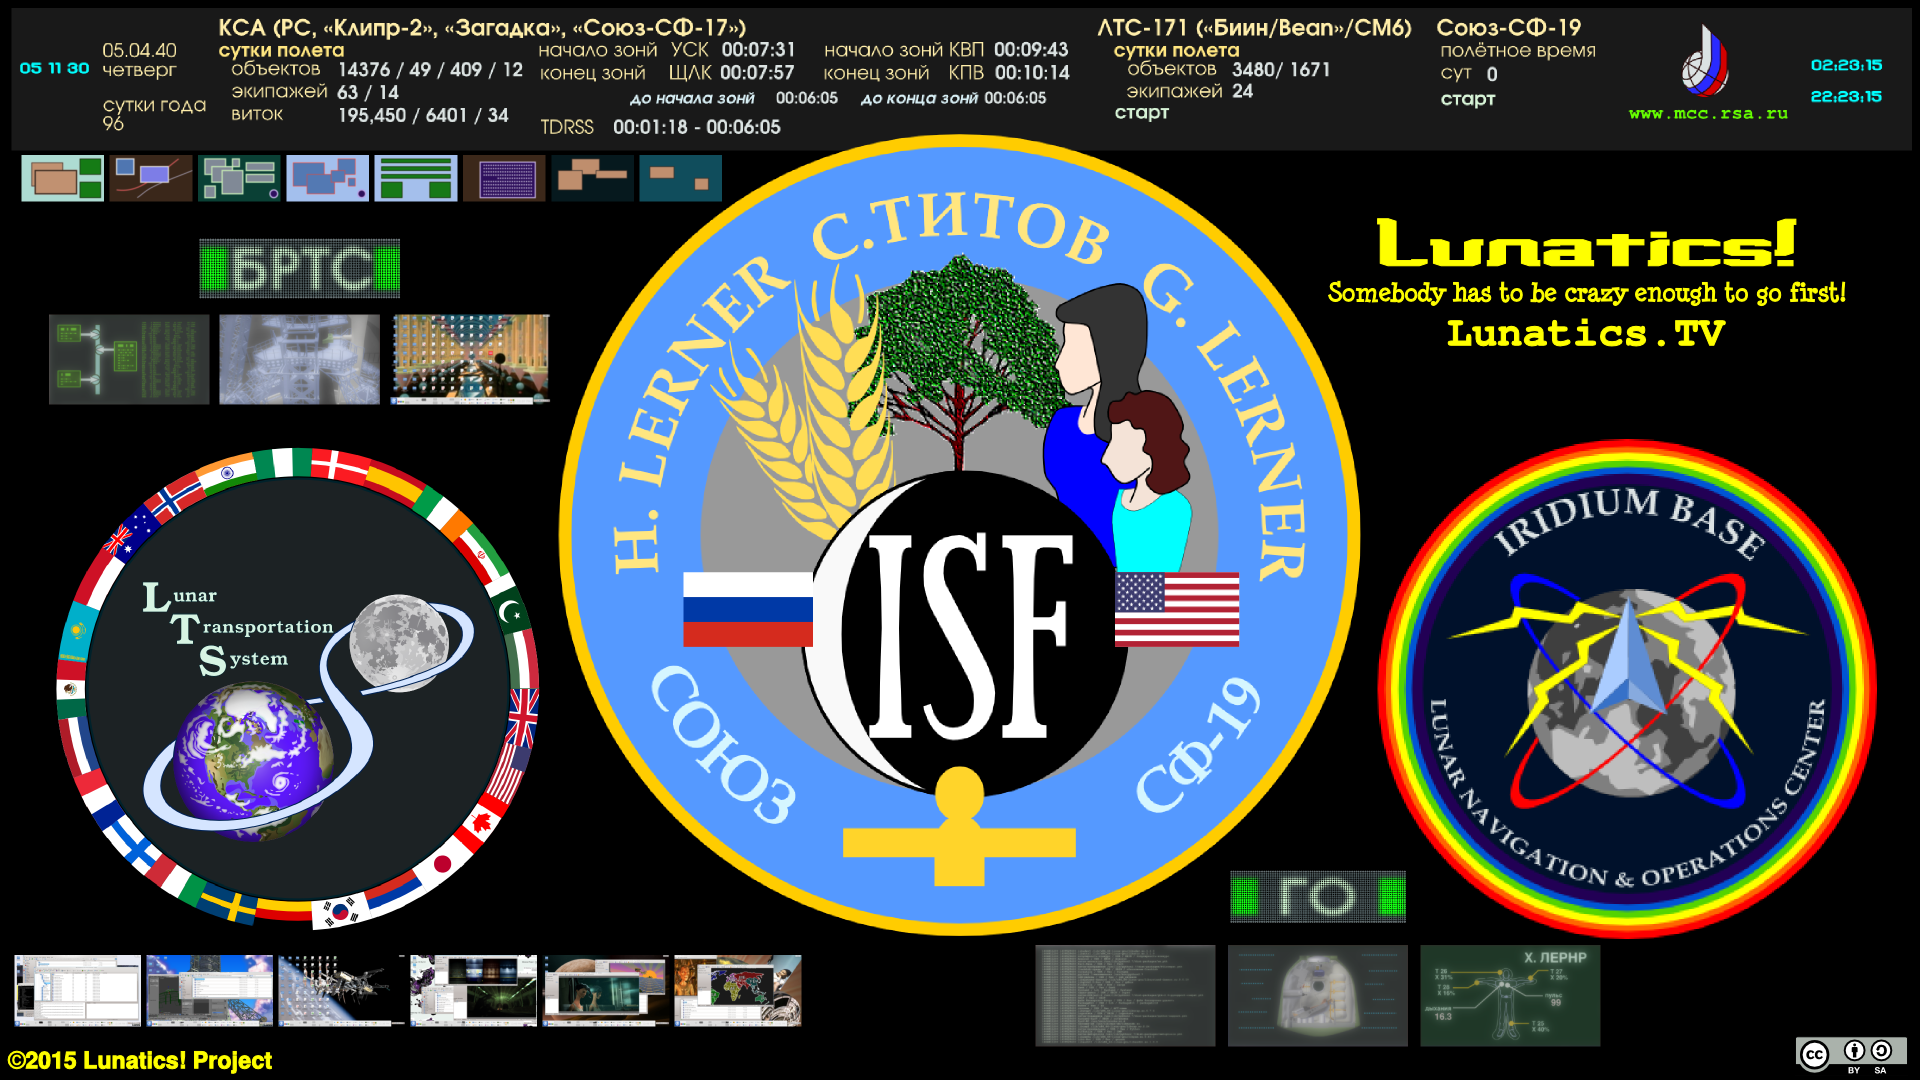The height and width of the screenshot is (1080, 1920).
Task: Select the dark green layout icon with gray panels
Action: click(x=239, y=179)
